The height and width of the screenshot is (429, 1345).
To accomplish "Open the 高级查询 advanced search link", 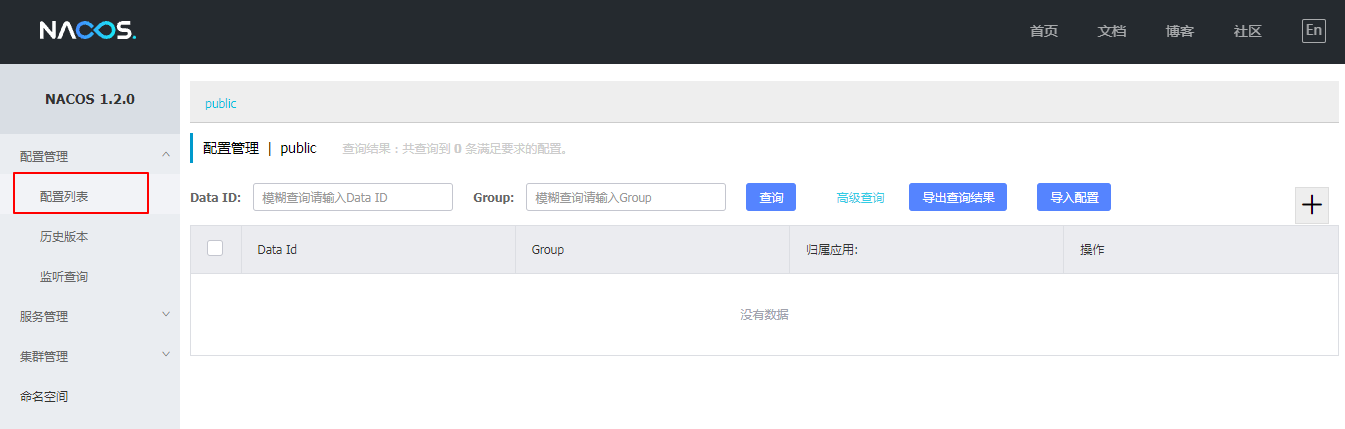I will (860, 198).
